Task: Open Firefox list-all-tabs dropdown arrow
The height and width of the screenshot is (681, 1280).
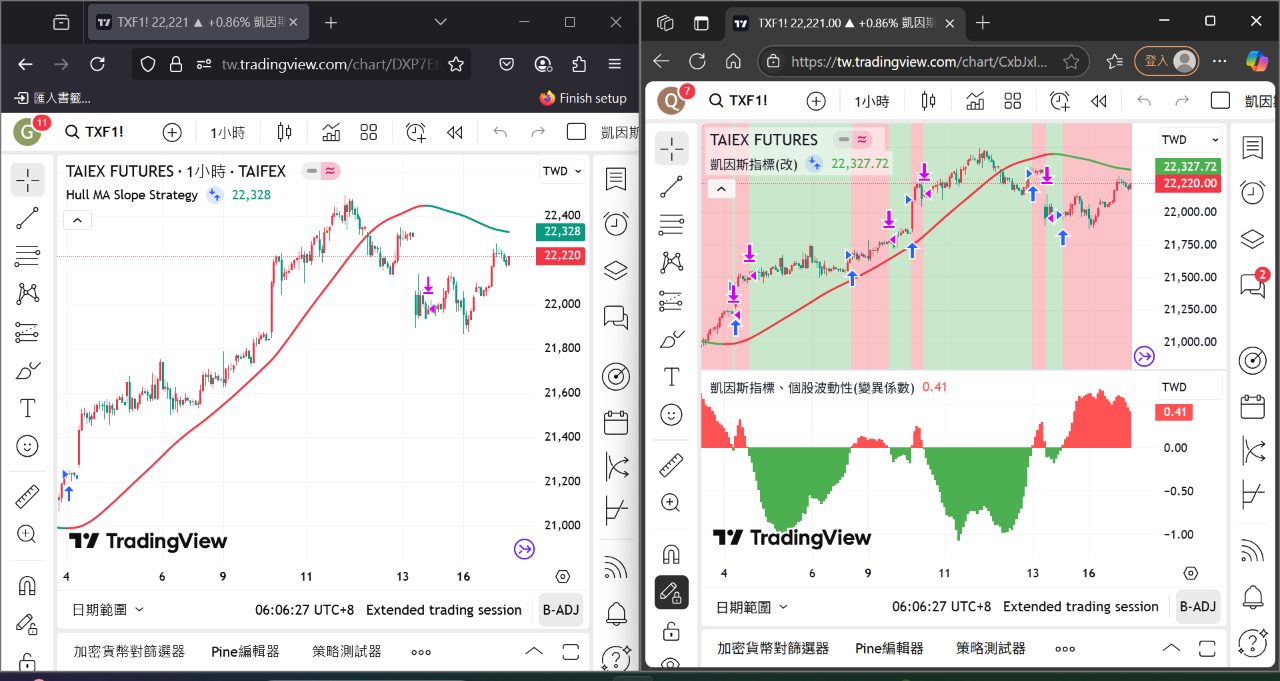Action: point(440,22)
